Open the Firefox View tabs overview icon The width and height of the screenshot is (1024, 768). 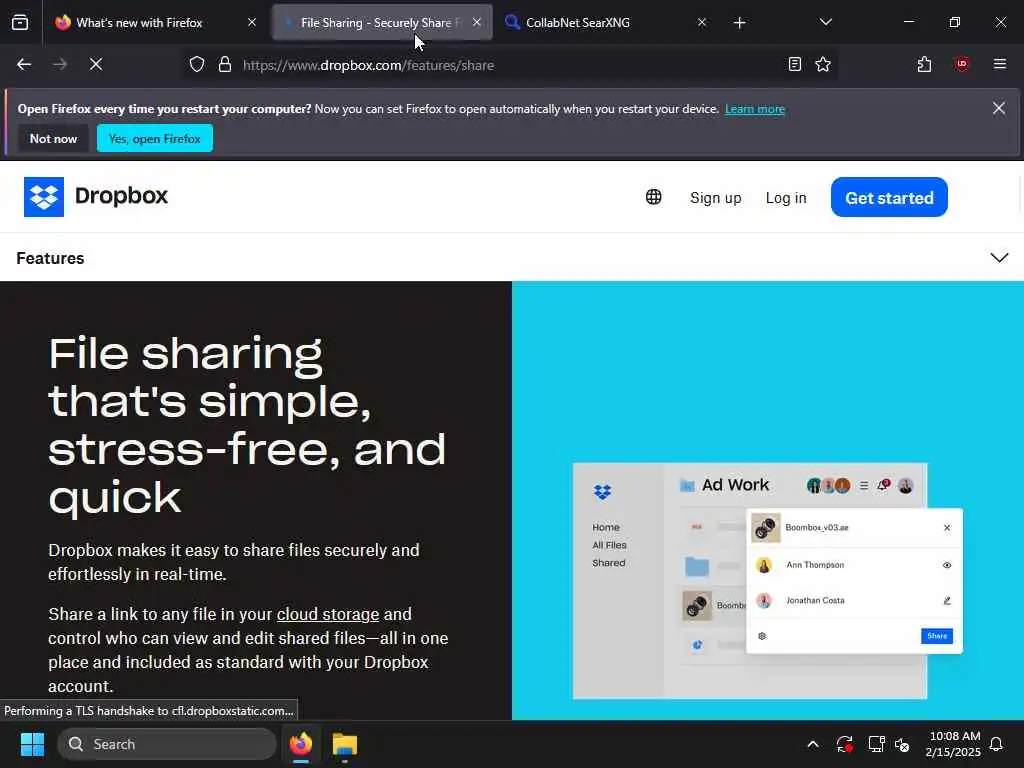click(x=20, y=22)
